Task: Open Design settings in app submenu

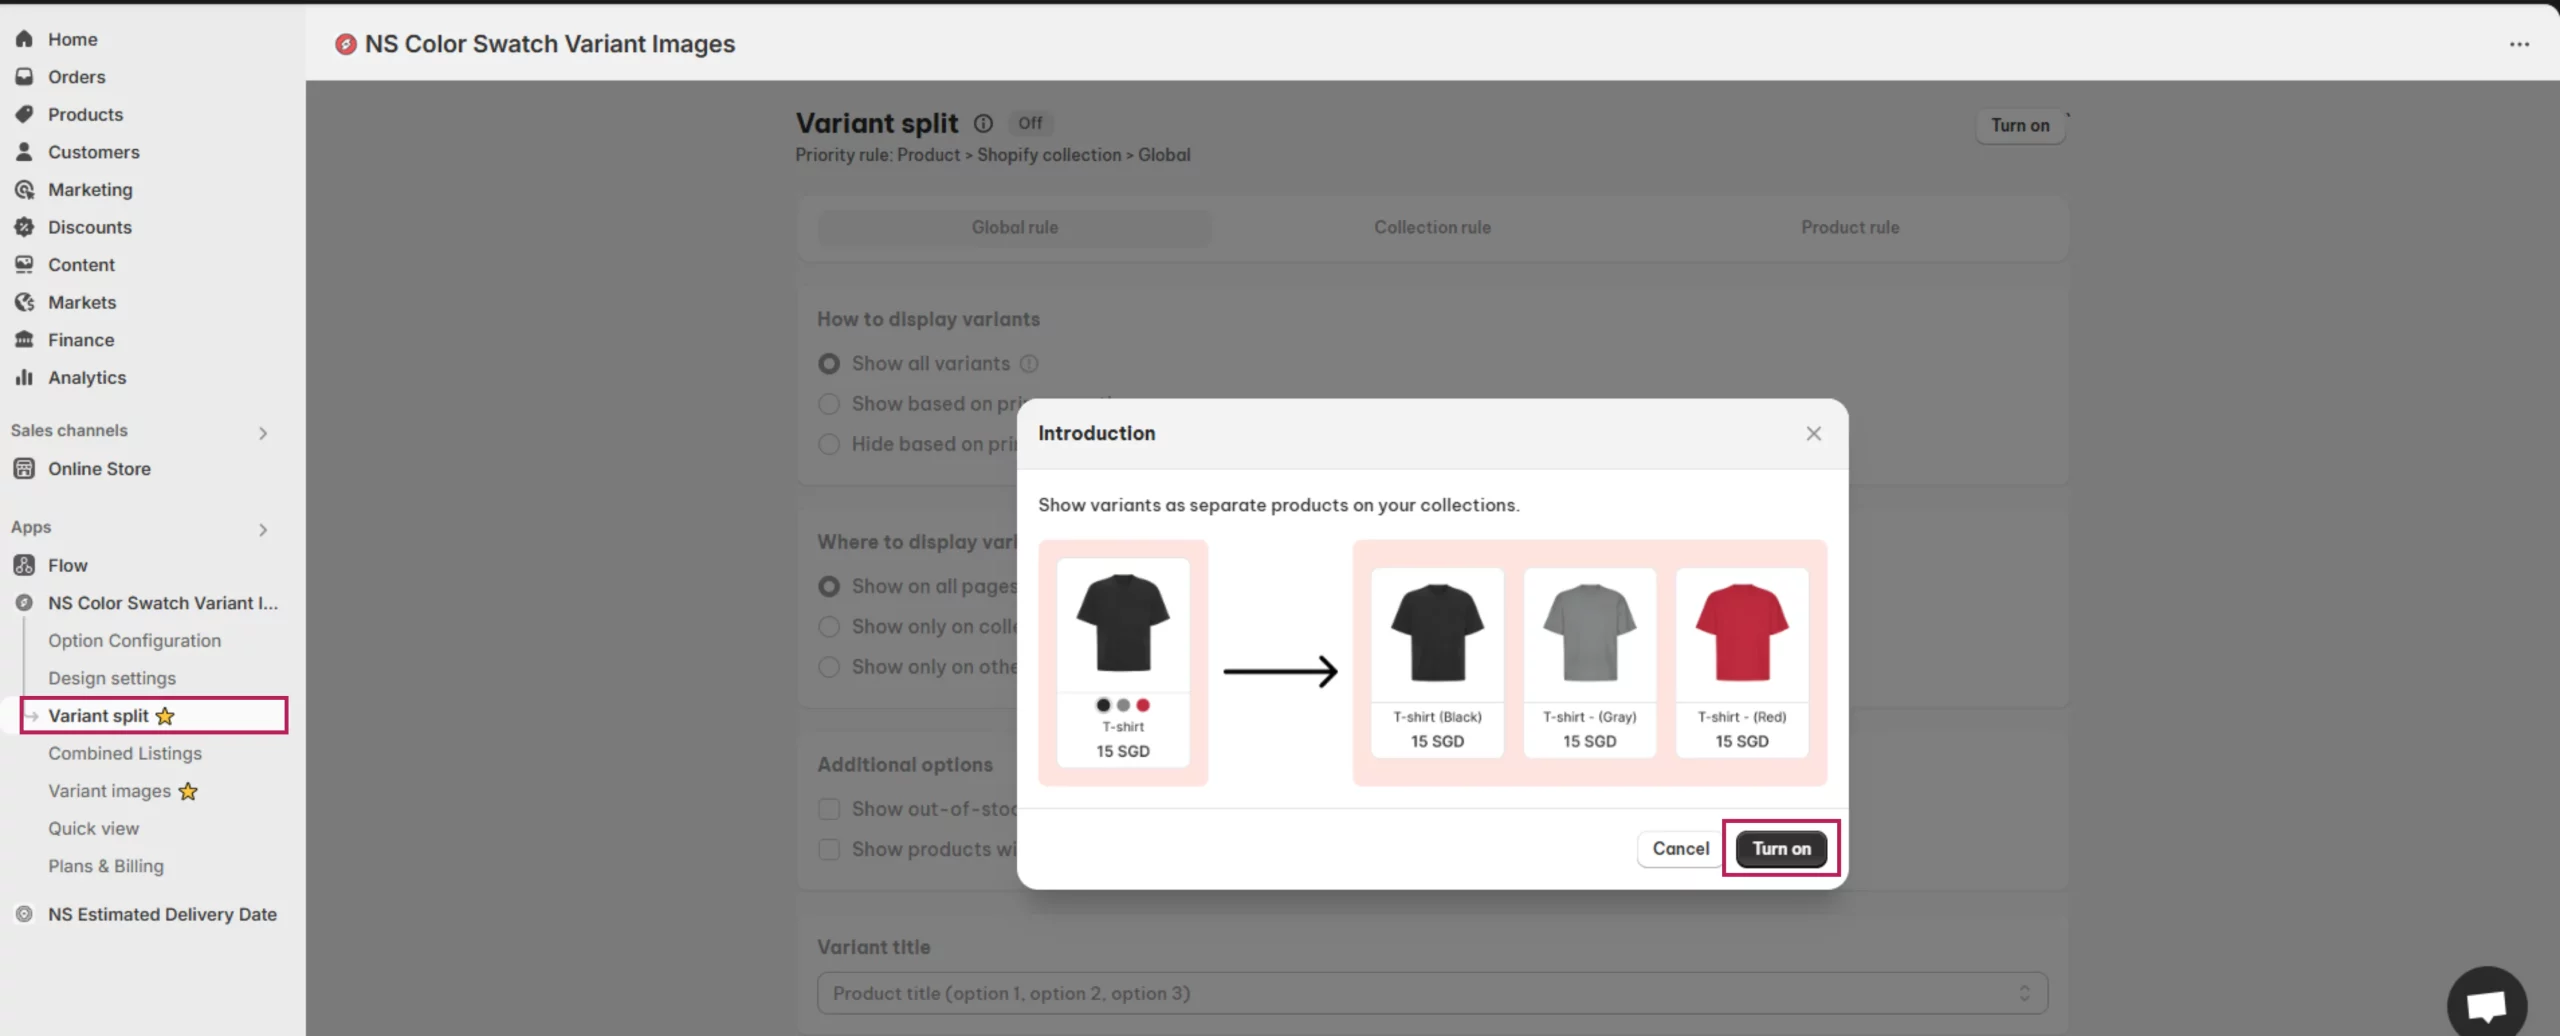Action: (112, 678)
